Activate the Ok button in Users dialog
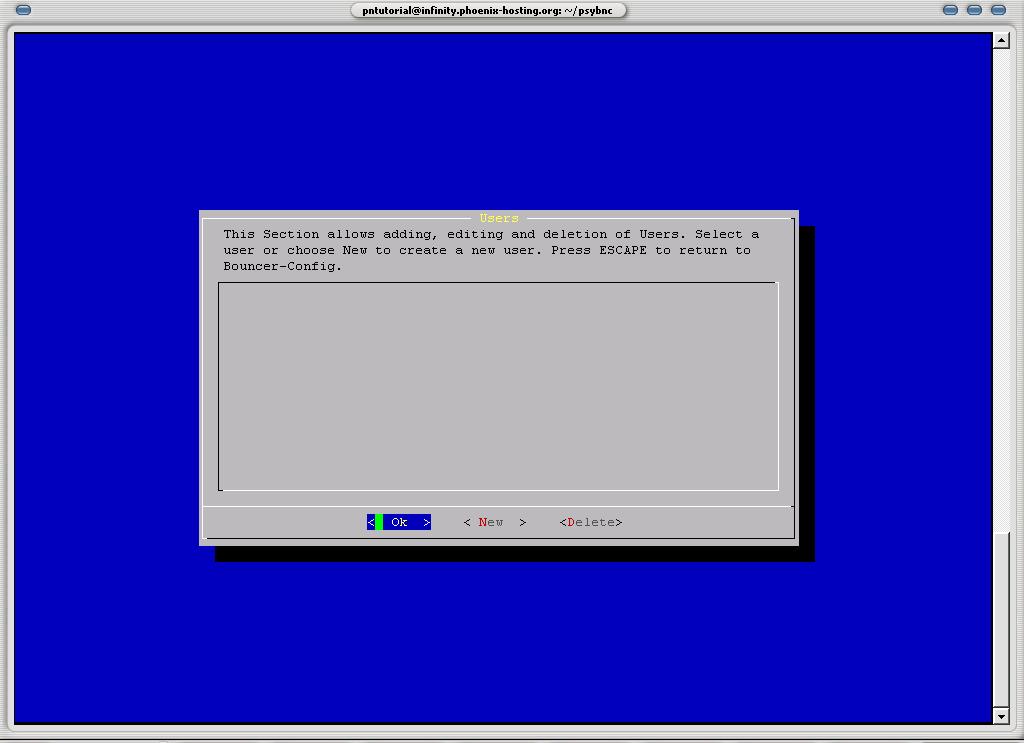The width and height of the screenshot is (1024, 743). point(398,522)
